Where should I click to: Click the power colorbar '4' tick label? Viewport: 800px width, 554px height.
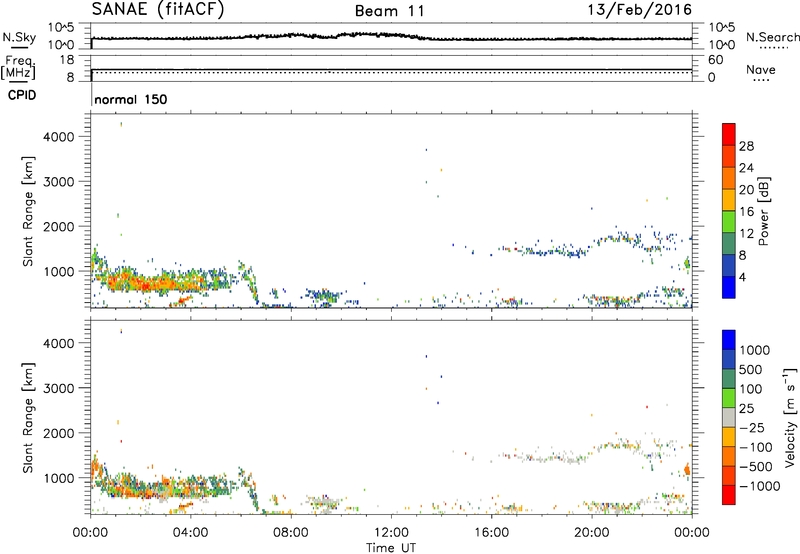click(x=743, y=277)
